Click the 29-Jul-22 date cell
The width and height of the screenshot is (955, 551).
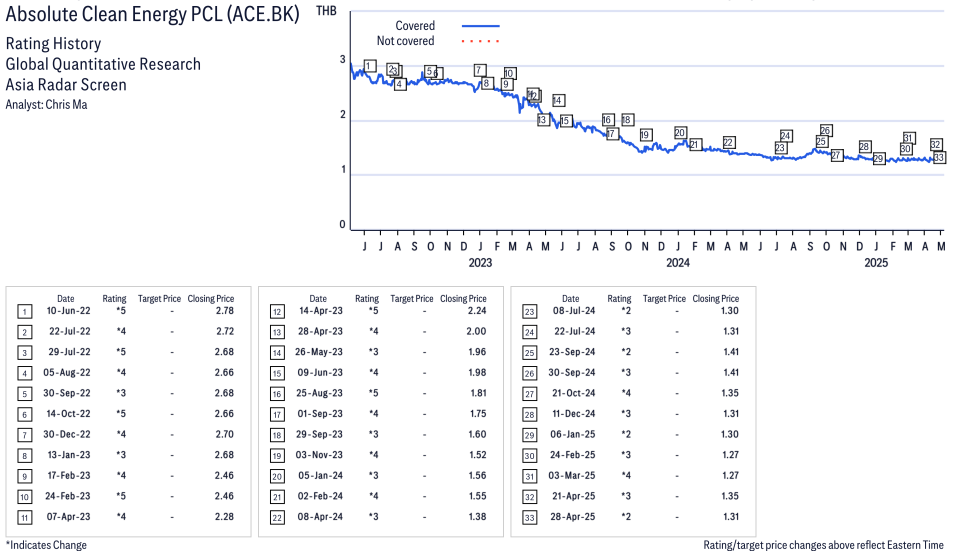(x=69, y=352)
